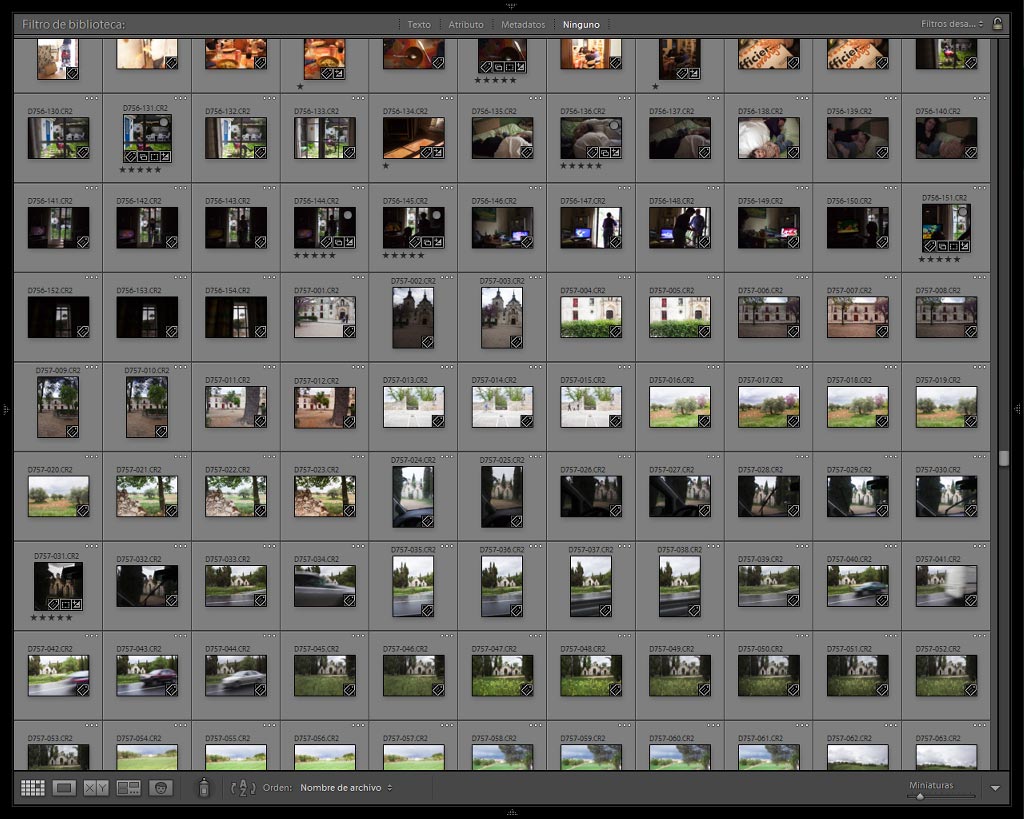Open the toolbar content triangle menu
The image size is (1024, 819).
[995, 788]
